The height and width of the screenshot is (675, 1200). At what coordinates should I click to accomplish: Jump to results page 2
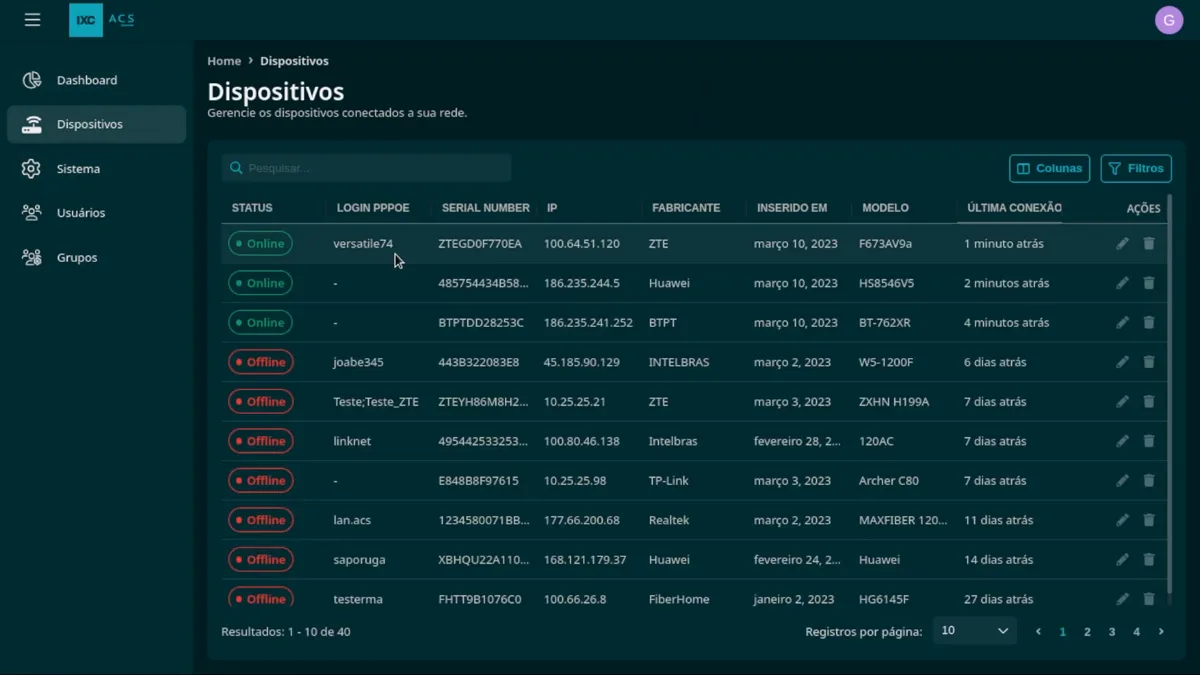pyautogui.click(x=1087, y=632)
